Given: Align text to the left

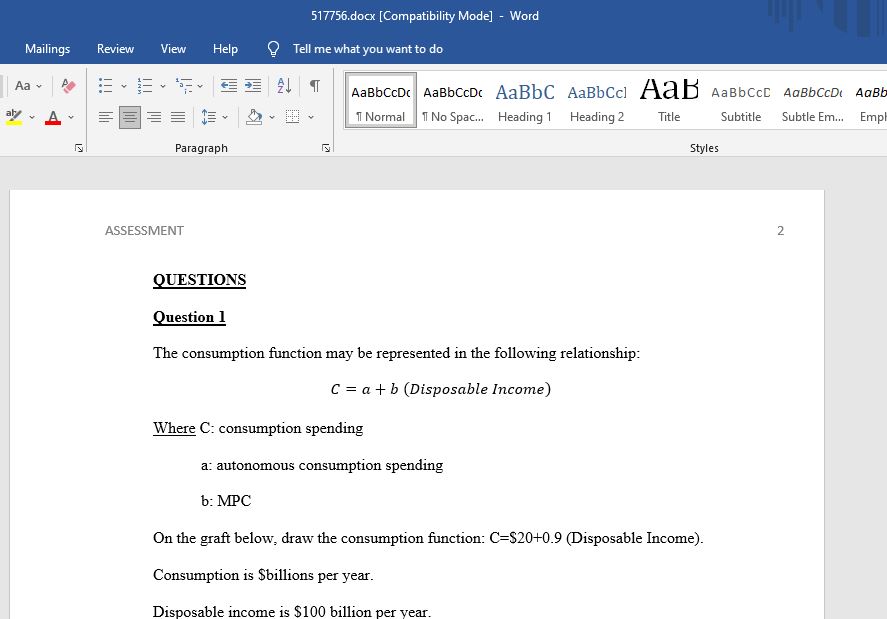Looking at the screenshot, I should coord(106,117).
